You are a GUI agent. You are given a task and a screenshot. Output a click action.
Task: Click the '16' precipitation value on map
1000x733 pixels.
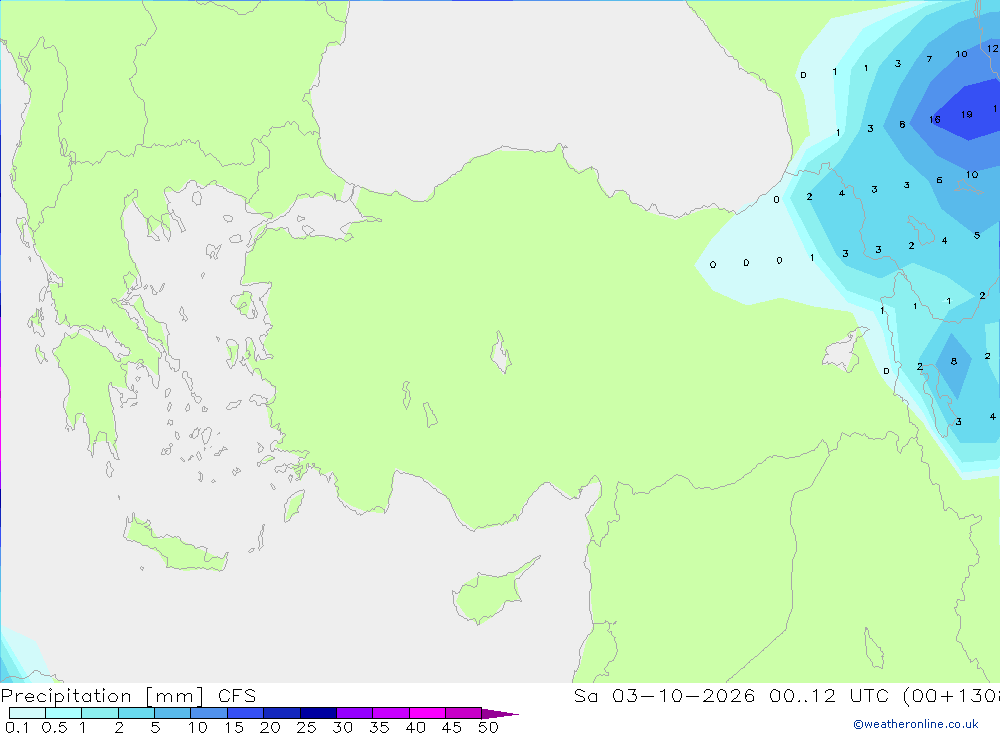[x=935, y=119]
